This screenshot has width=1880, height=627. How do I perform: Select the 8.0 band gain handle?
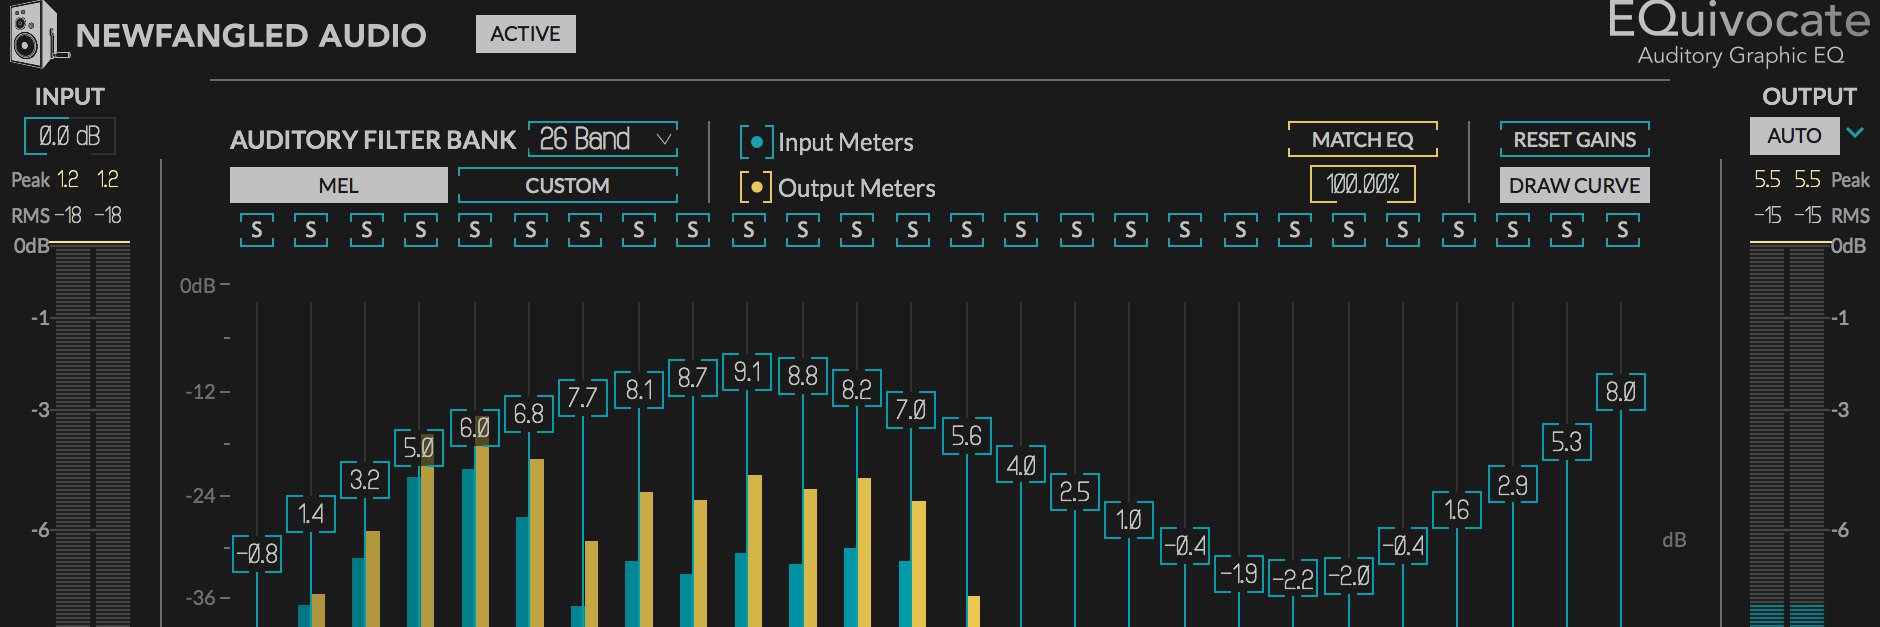1622,392
